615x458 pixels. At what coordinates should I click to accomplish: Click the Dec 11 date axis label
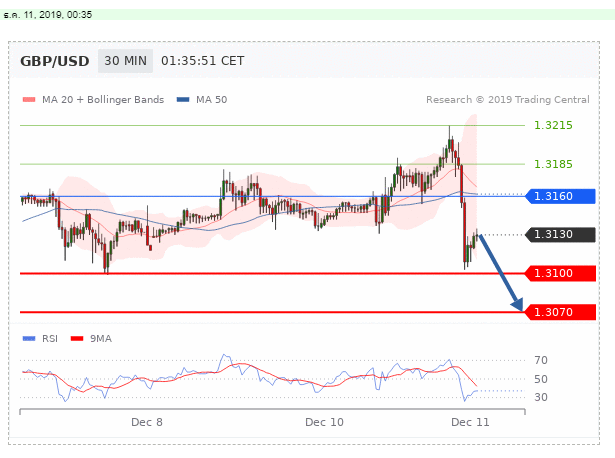[x=470, y=422]
